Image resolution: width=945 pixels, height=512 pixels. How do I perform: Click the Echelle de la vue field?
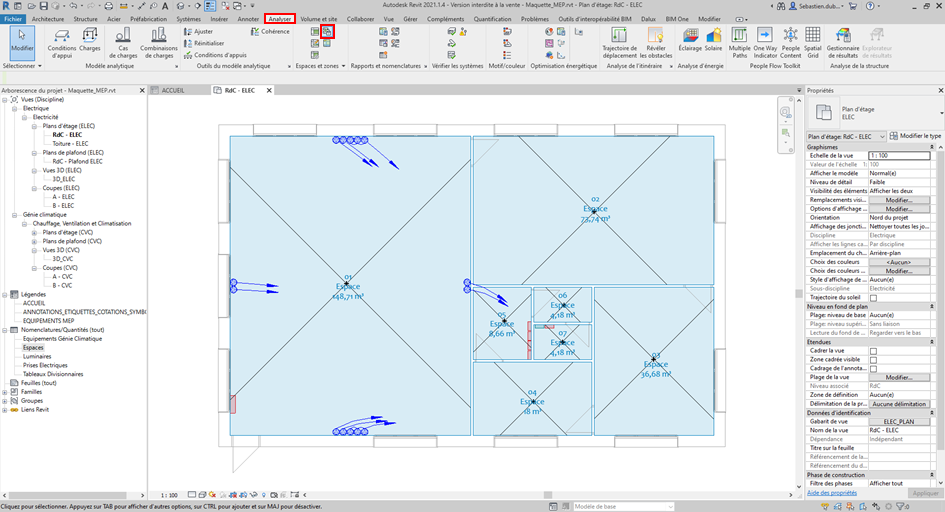pyautogui.click(x=898, y=156)
